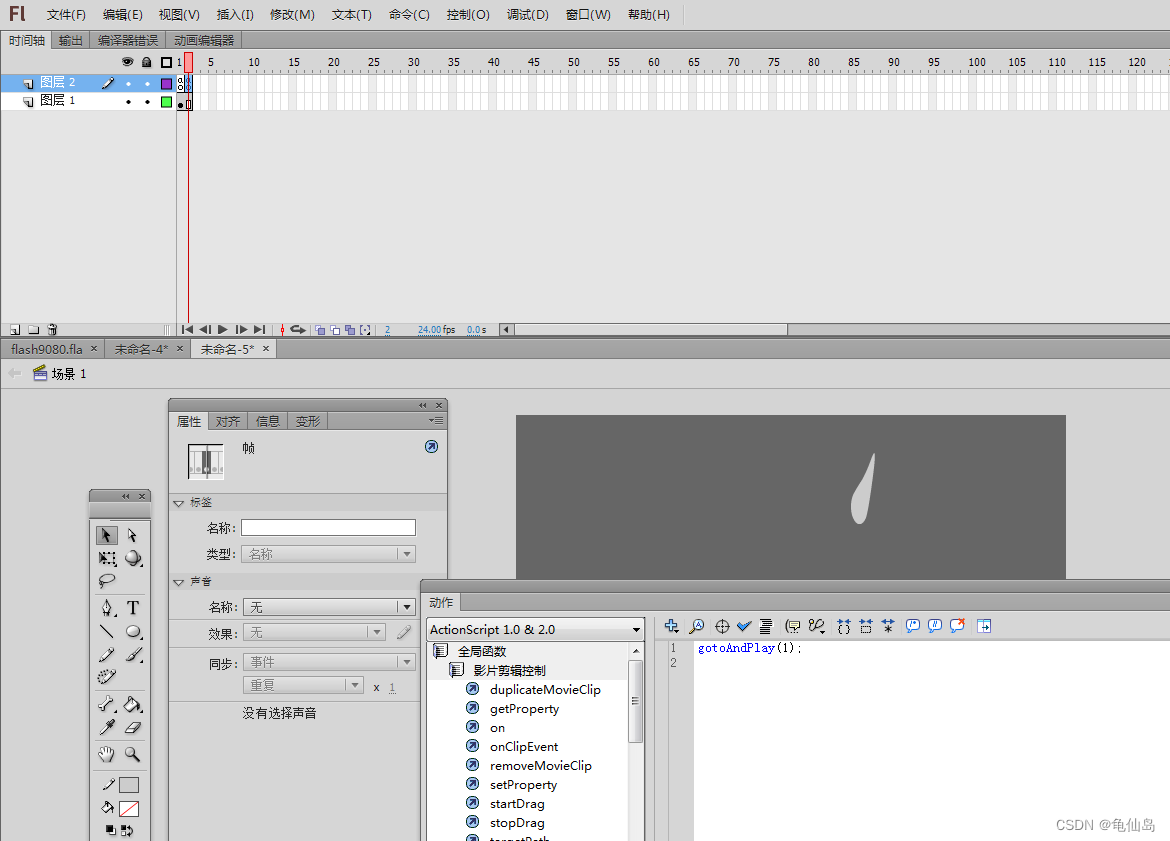Screen dimensions: 1170x841
Task: Select the white arrow Subselection tool
Action: [x=132, y=535]
